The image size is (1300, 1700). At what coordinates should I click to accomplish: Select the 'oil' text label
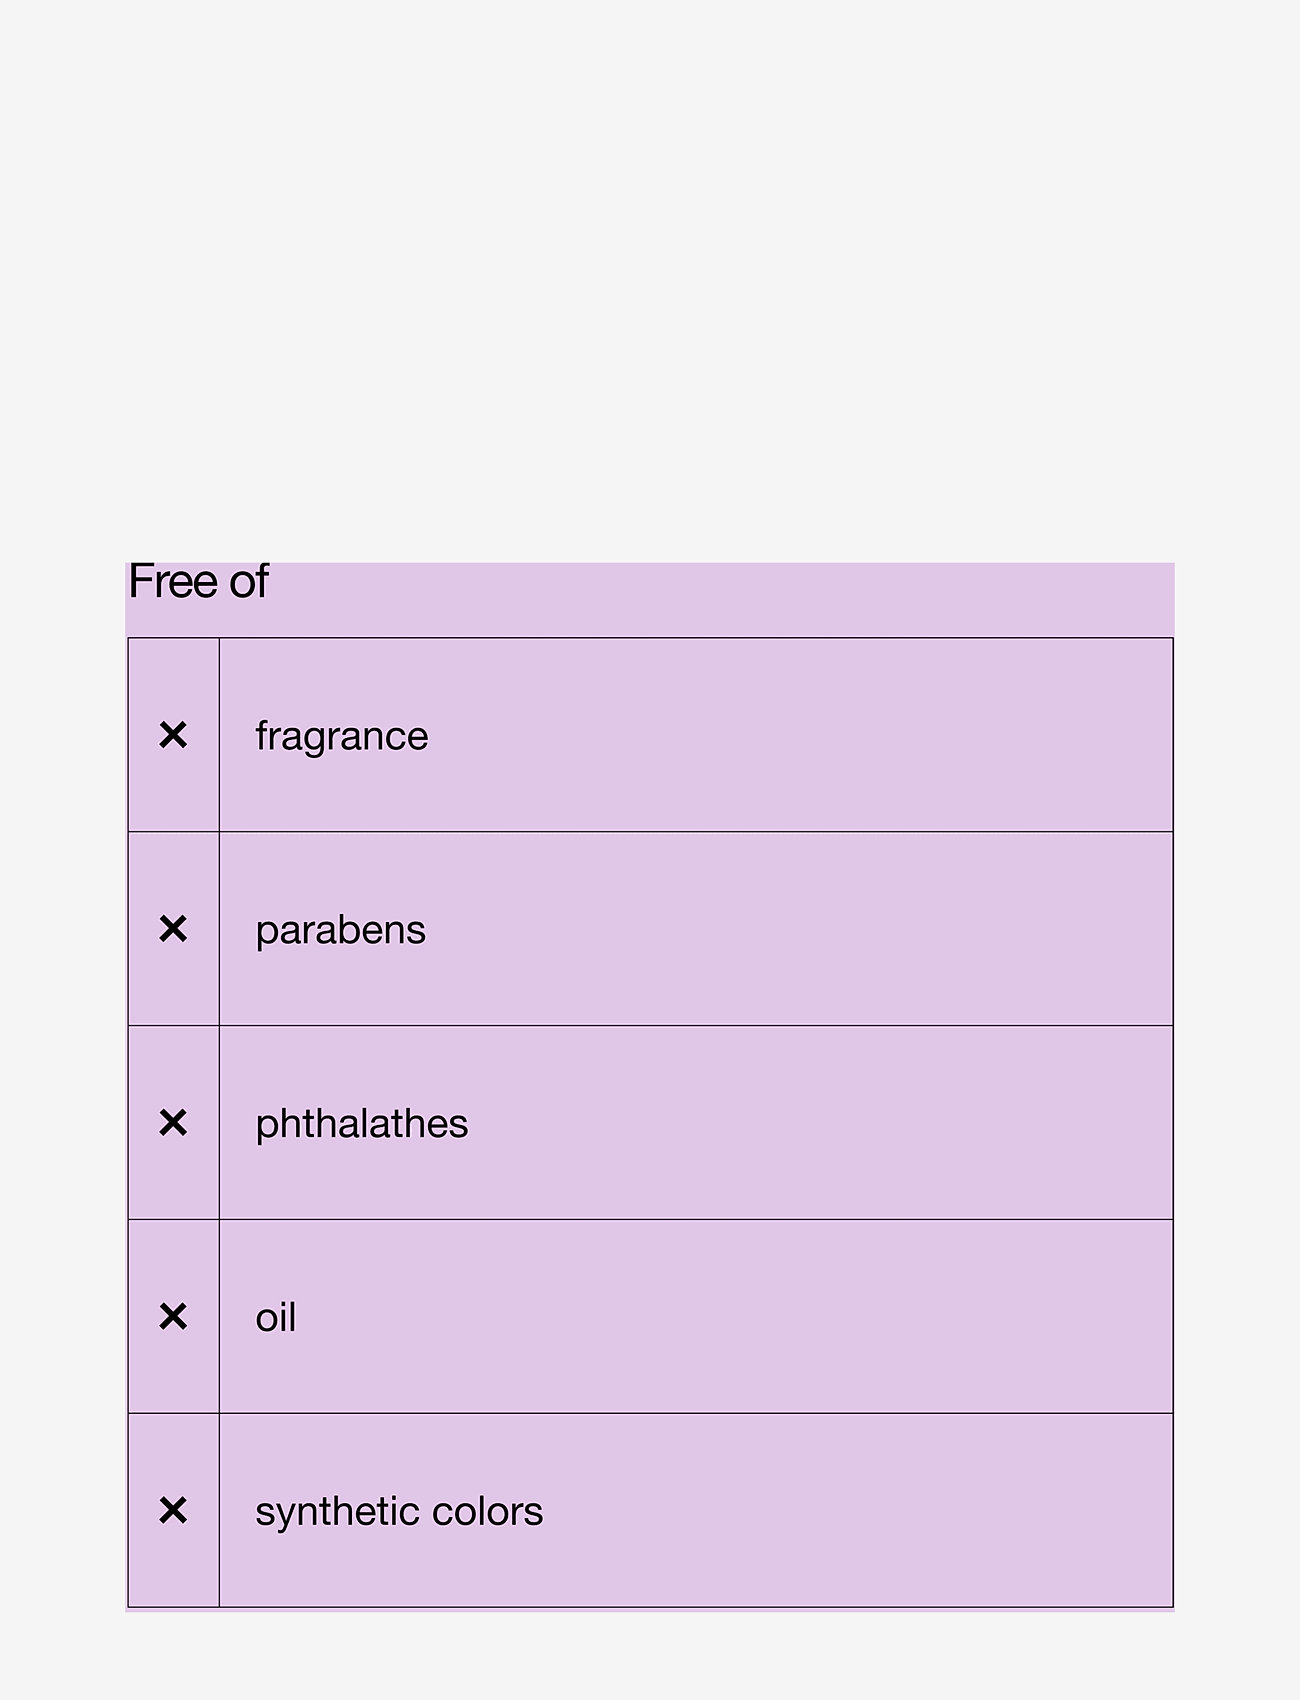pyautogui.click(x=276, y=1318)
